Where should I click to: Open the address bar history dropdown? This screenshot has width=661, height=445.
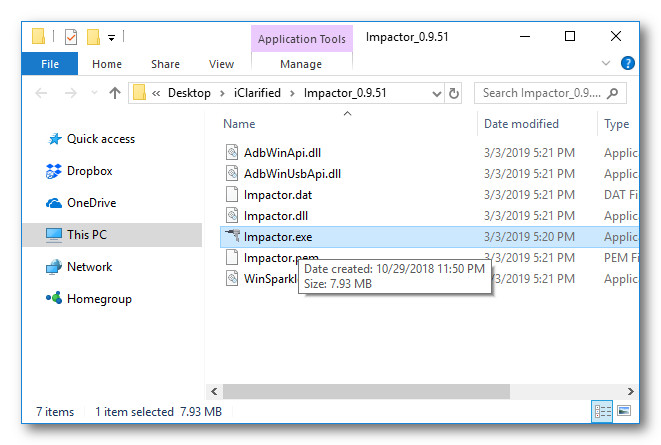click(436, 93)
